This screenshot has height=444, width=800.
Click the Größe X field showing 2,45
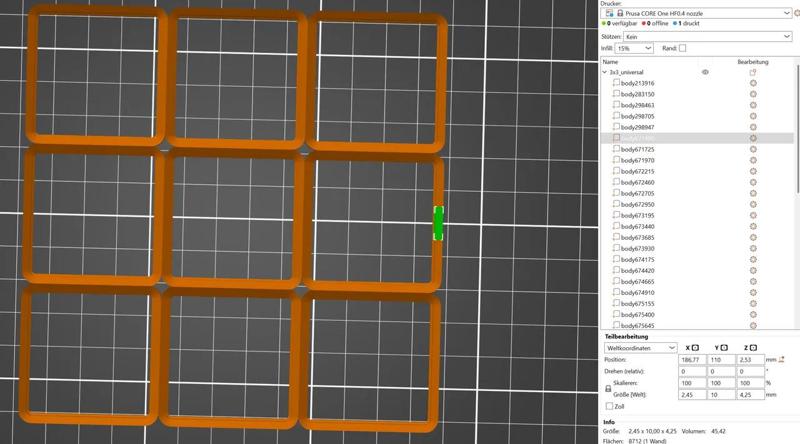pos(692,395)
